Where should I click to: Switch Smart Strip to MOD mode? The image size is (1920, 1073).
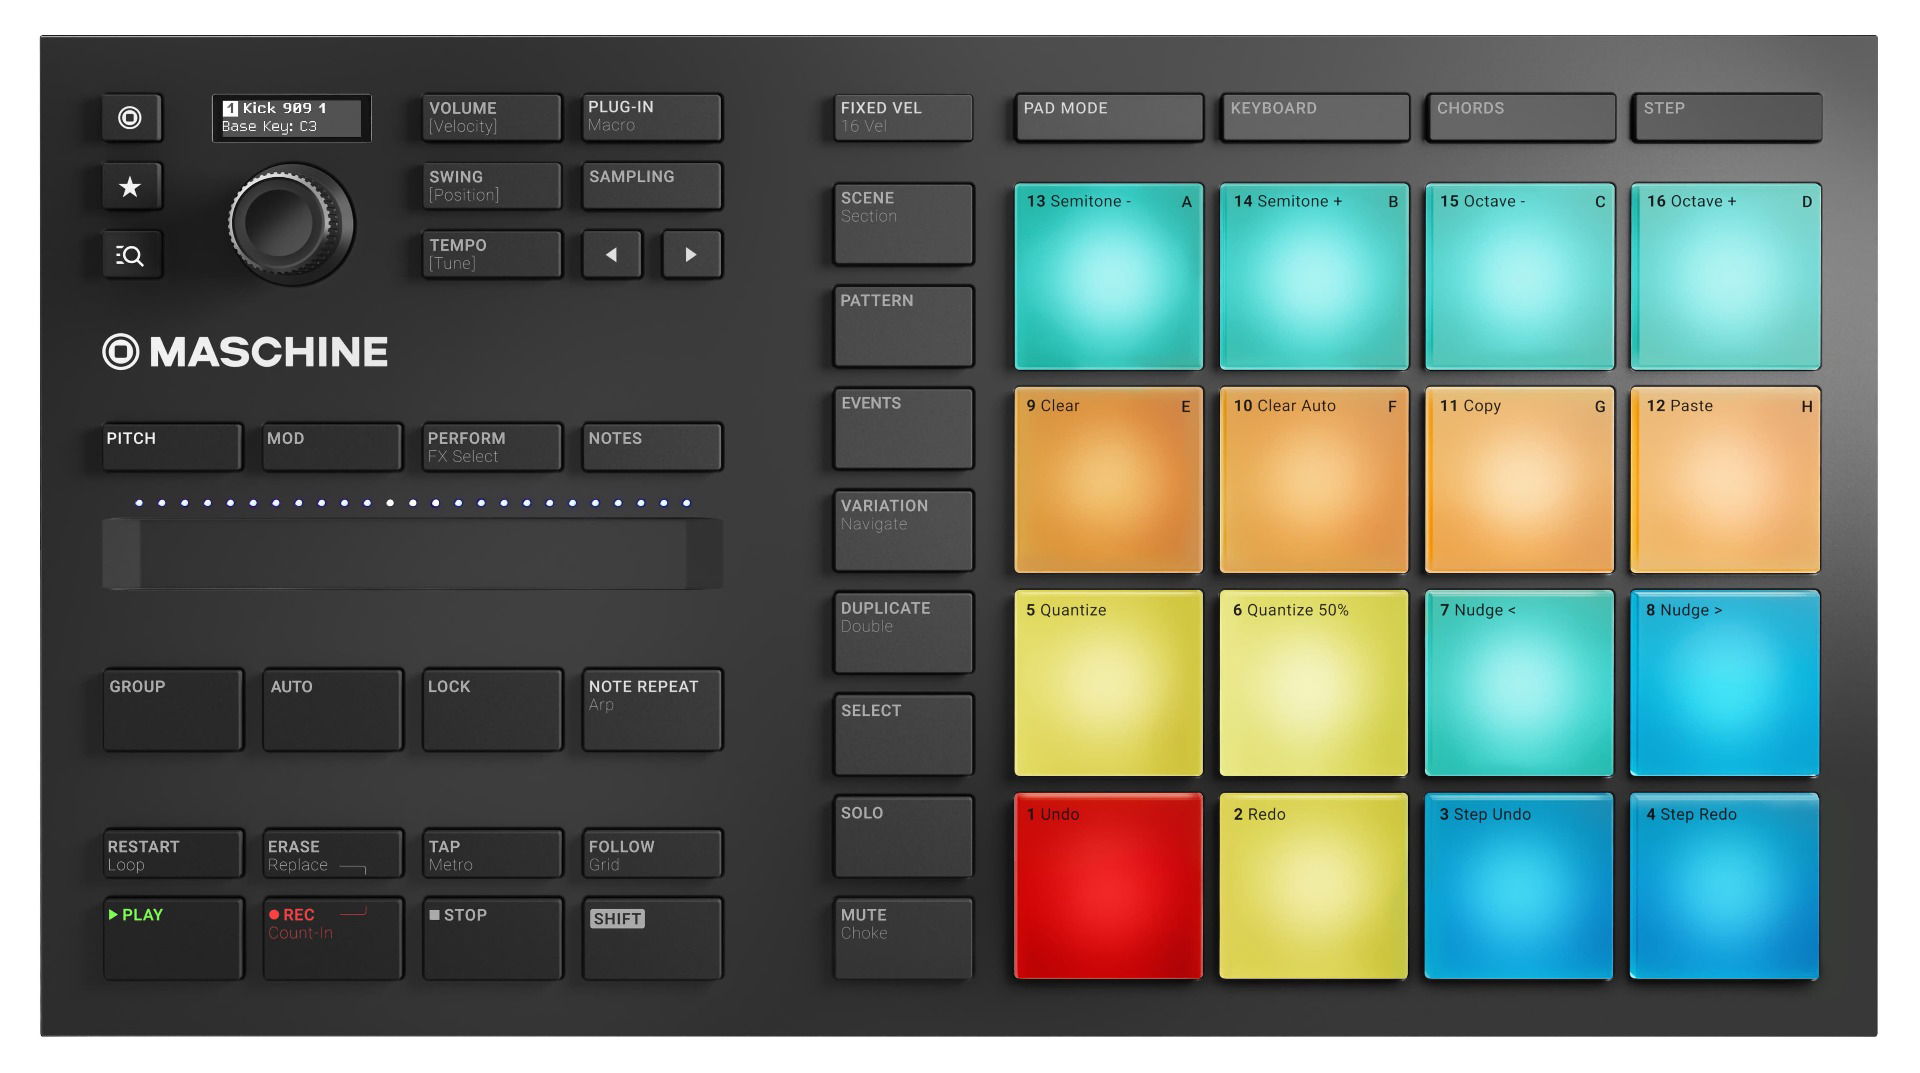coord(332,447)
